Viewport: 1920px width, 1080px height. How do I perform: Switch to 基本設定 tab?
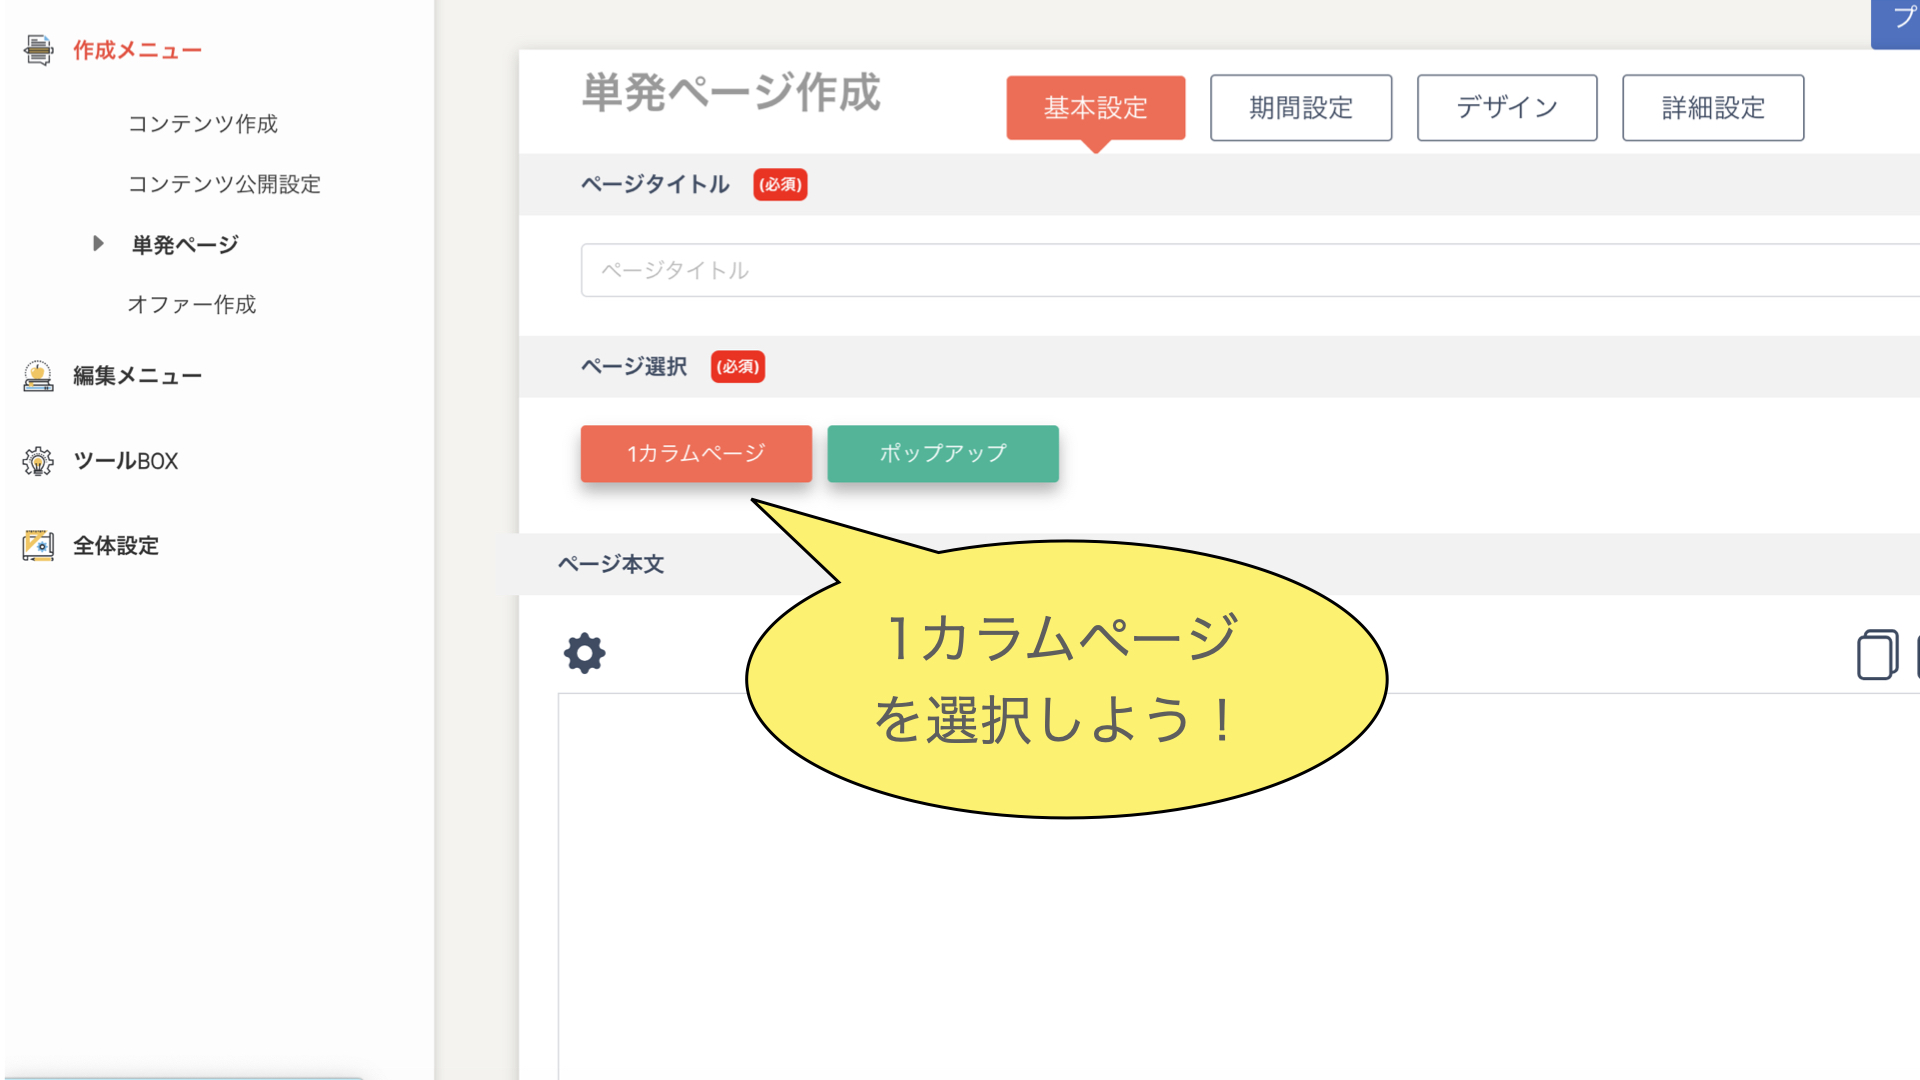pyautogui.click(x=1095, y=108)
